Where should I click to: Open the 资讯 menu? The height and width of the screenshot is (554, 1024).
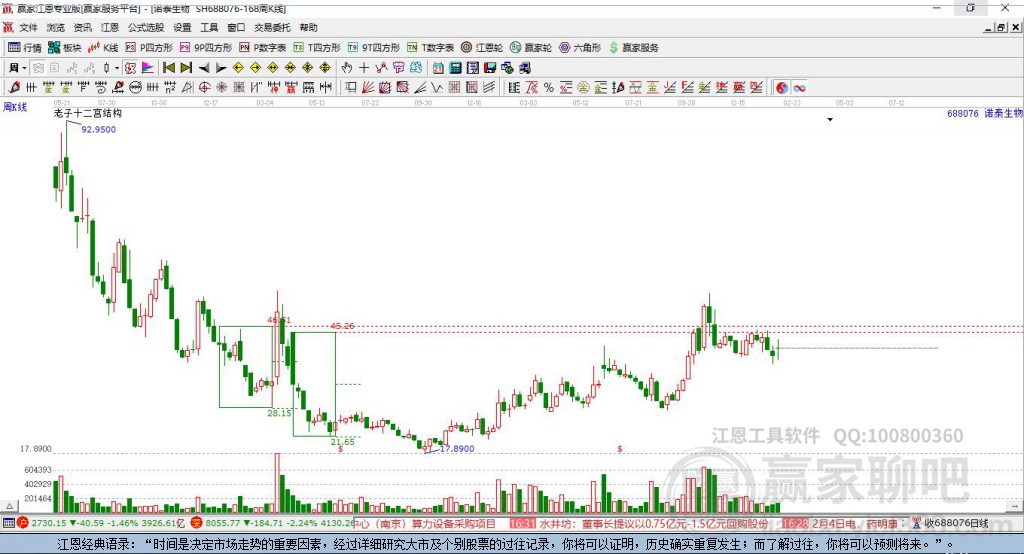tap(83, 27)
